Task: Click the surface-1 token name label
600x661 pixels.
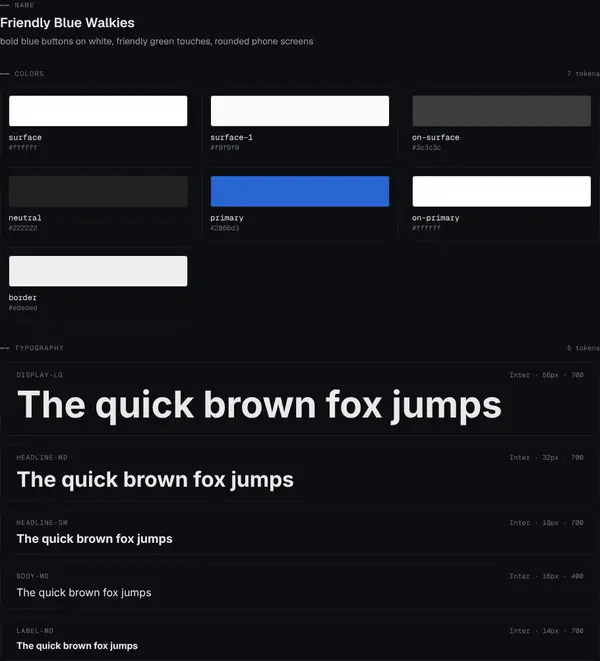Action: pos(231,137)
